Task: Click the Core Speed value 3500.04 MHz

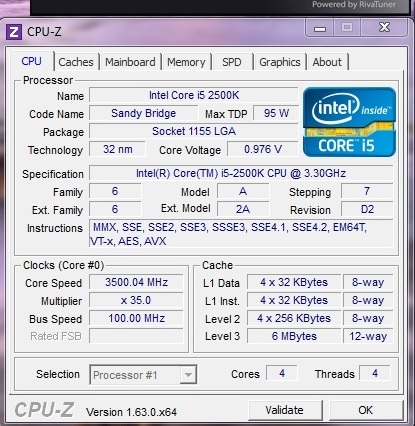Action: 136,282
